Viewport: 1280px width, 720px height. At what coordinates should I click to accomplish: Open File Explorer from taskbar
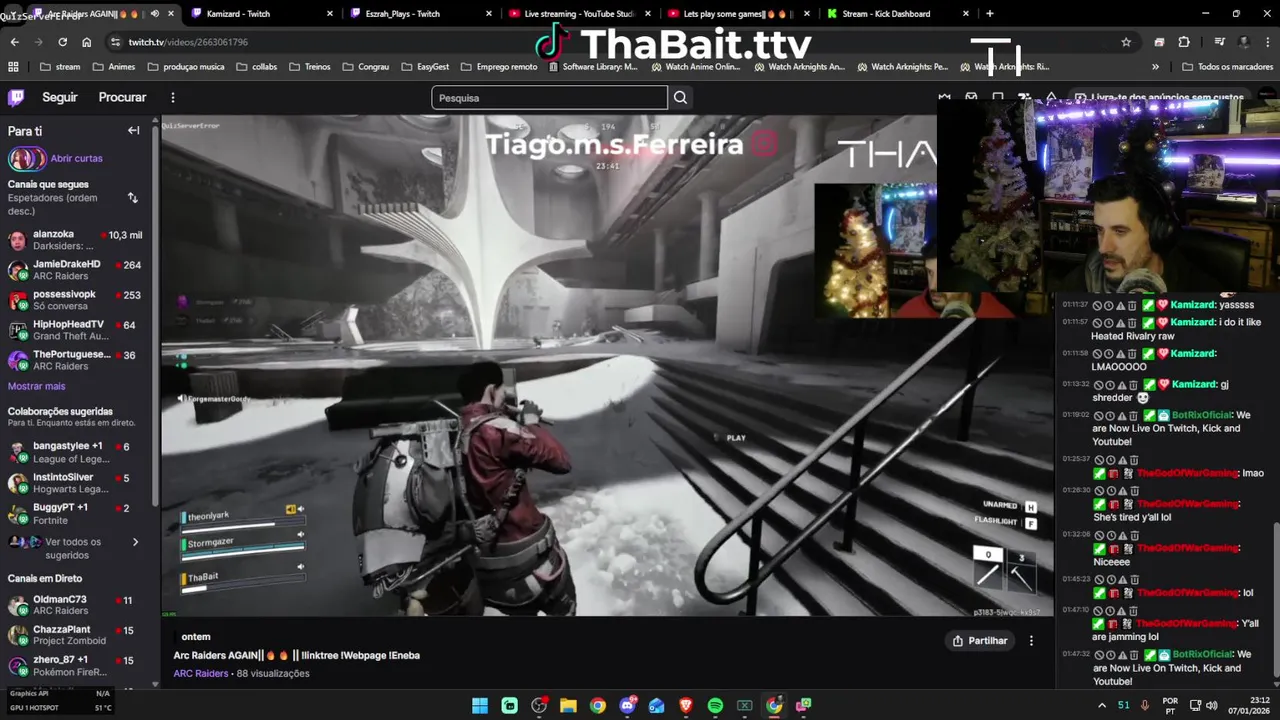tap(568, 705)
